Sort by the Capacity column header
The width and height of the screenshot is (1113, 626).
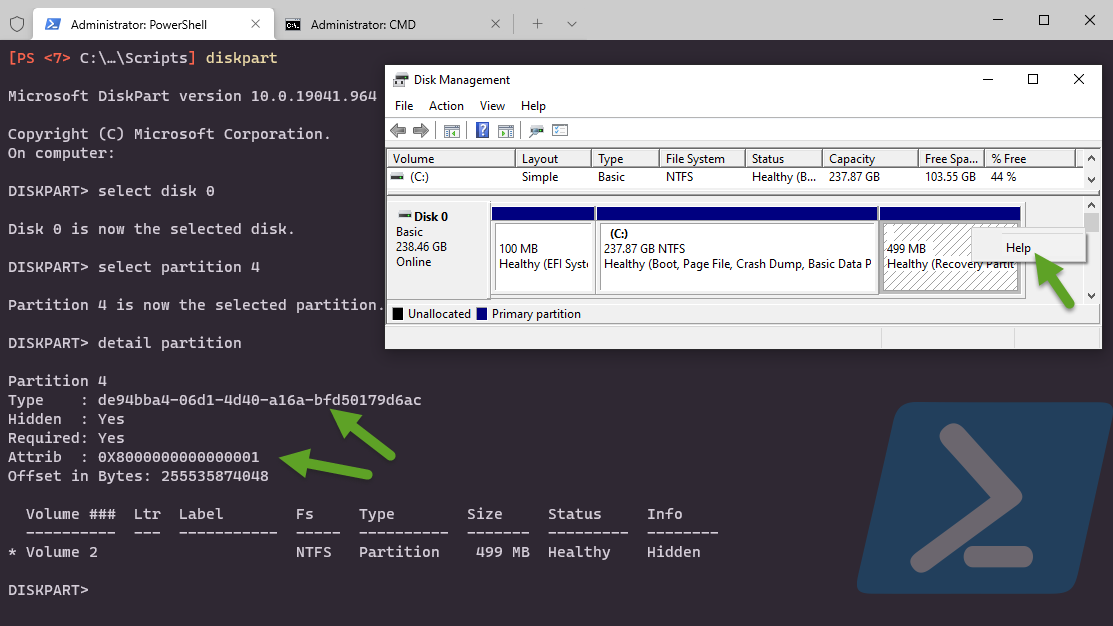click(x=870, y=158)
